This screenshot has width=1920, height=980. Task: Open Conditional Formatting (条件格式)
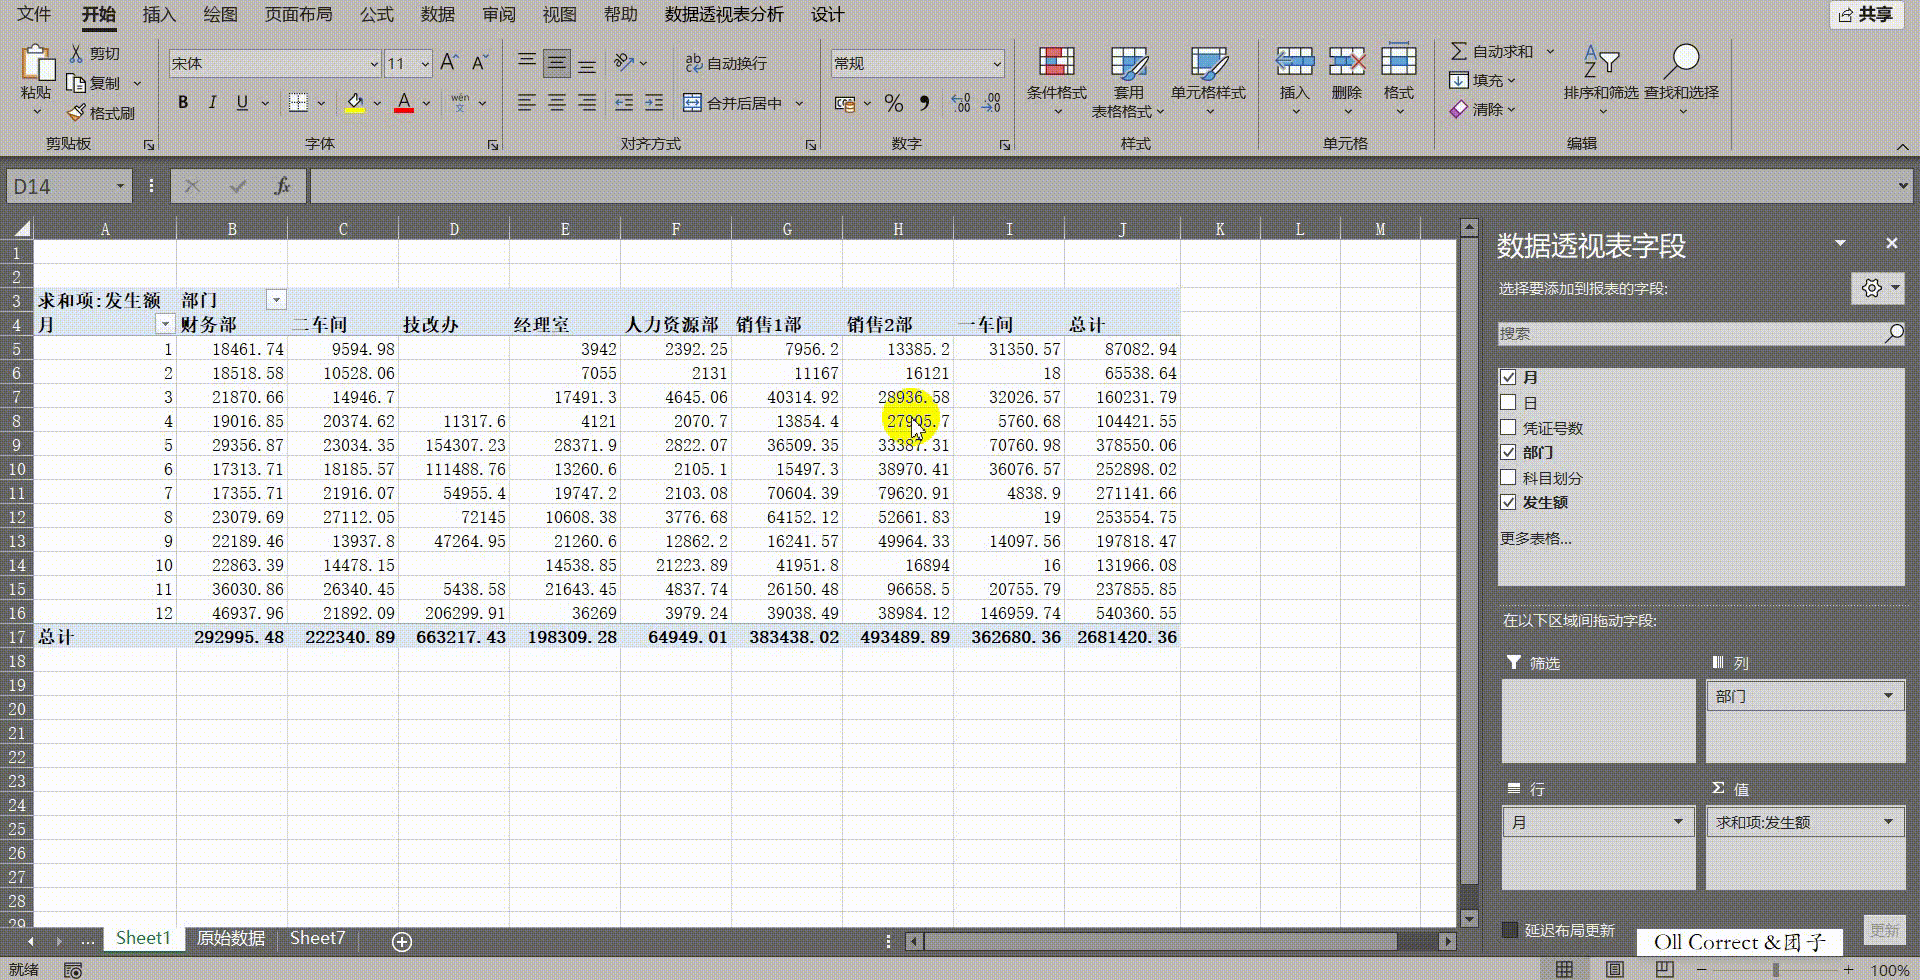coord(1056,80)
